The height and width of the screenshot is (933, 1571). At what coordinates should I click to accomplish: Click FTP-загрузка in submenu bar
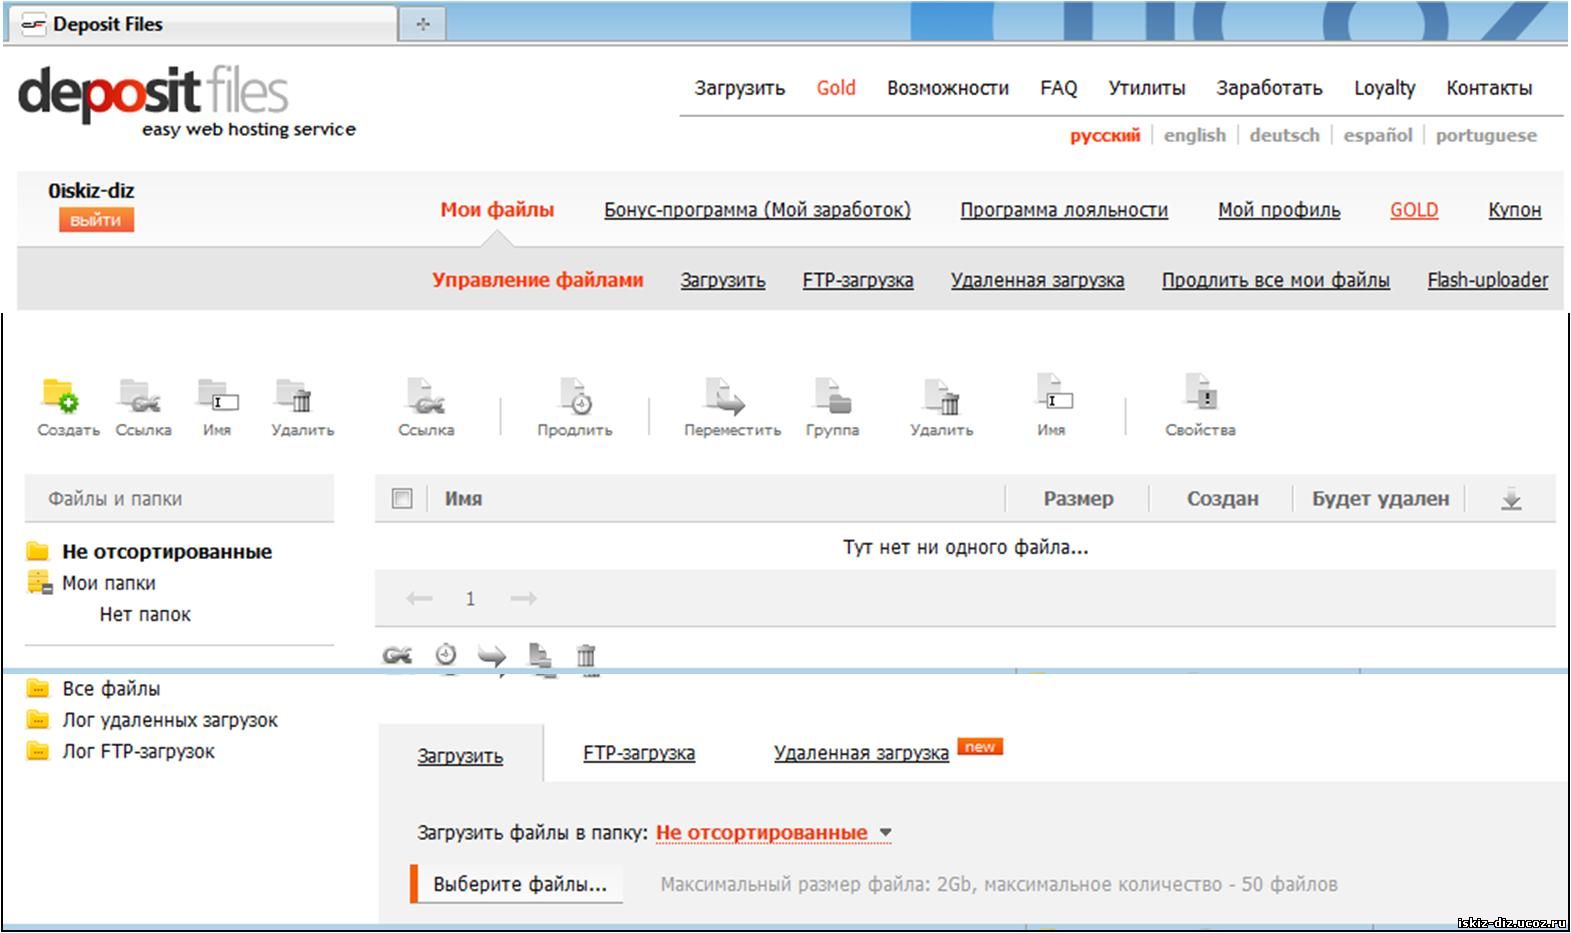coord(858,280)
